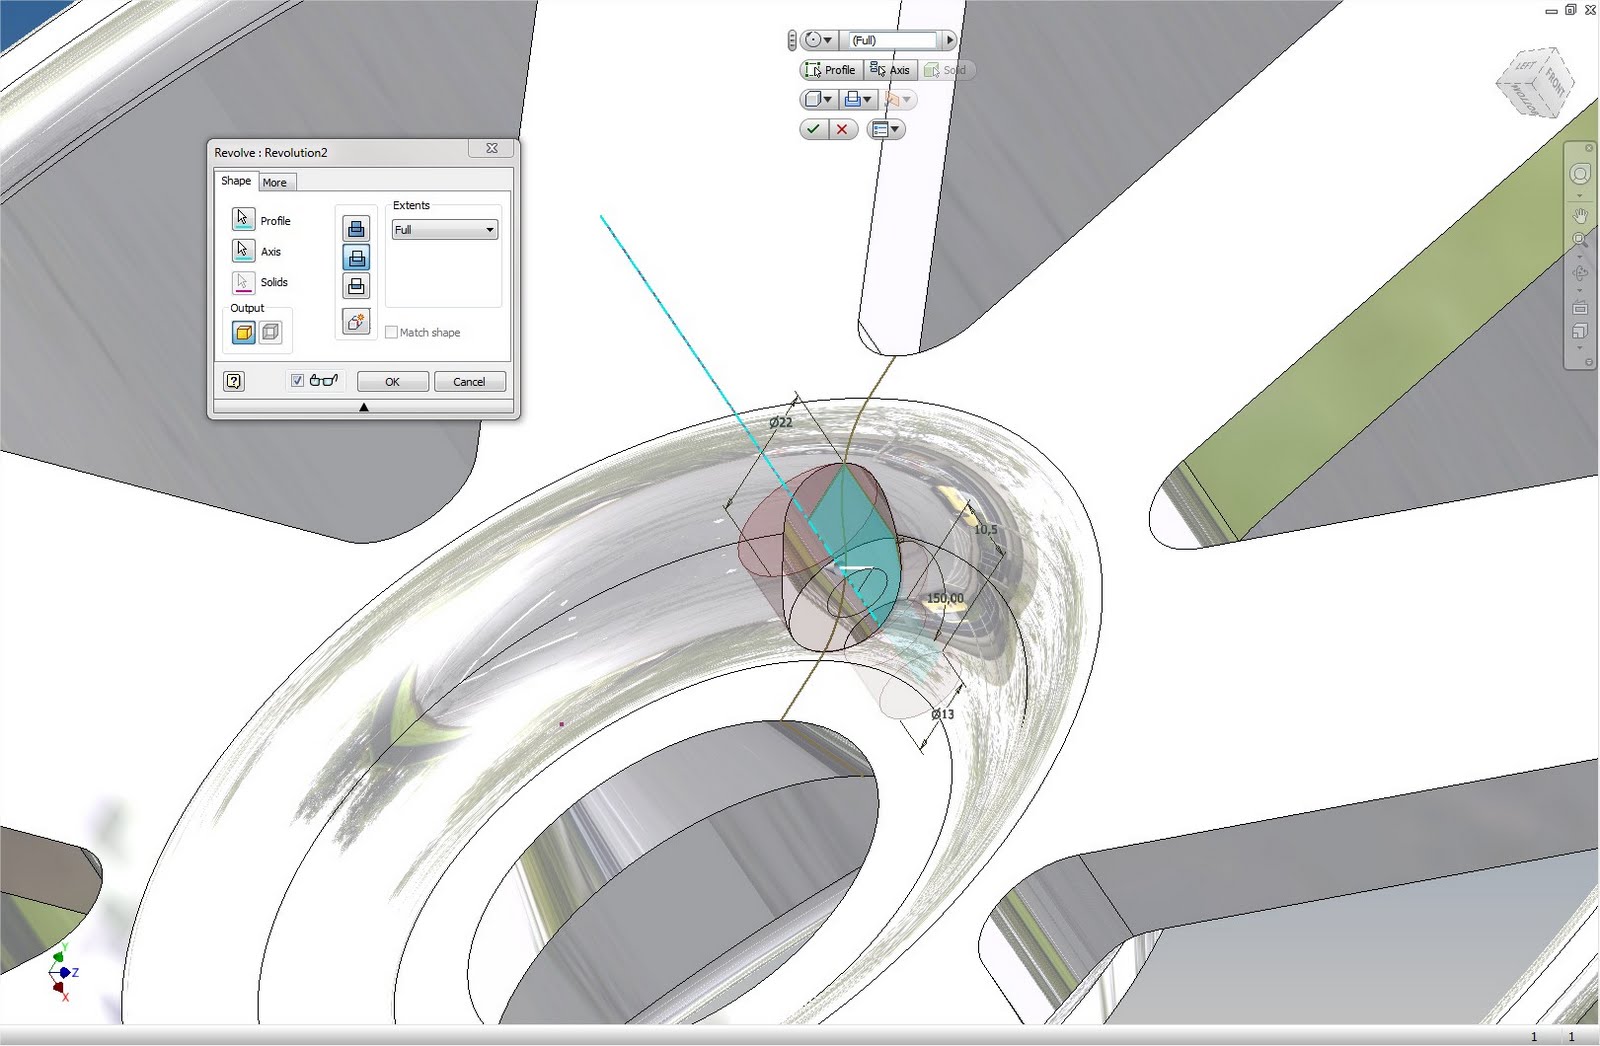Open the revolve extents type dropdown in mini-toolbar
Screen dimensions: 1600x1046
[819, 40]
